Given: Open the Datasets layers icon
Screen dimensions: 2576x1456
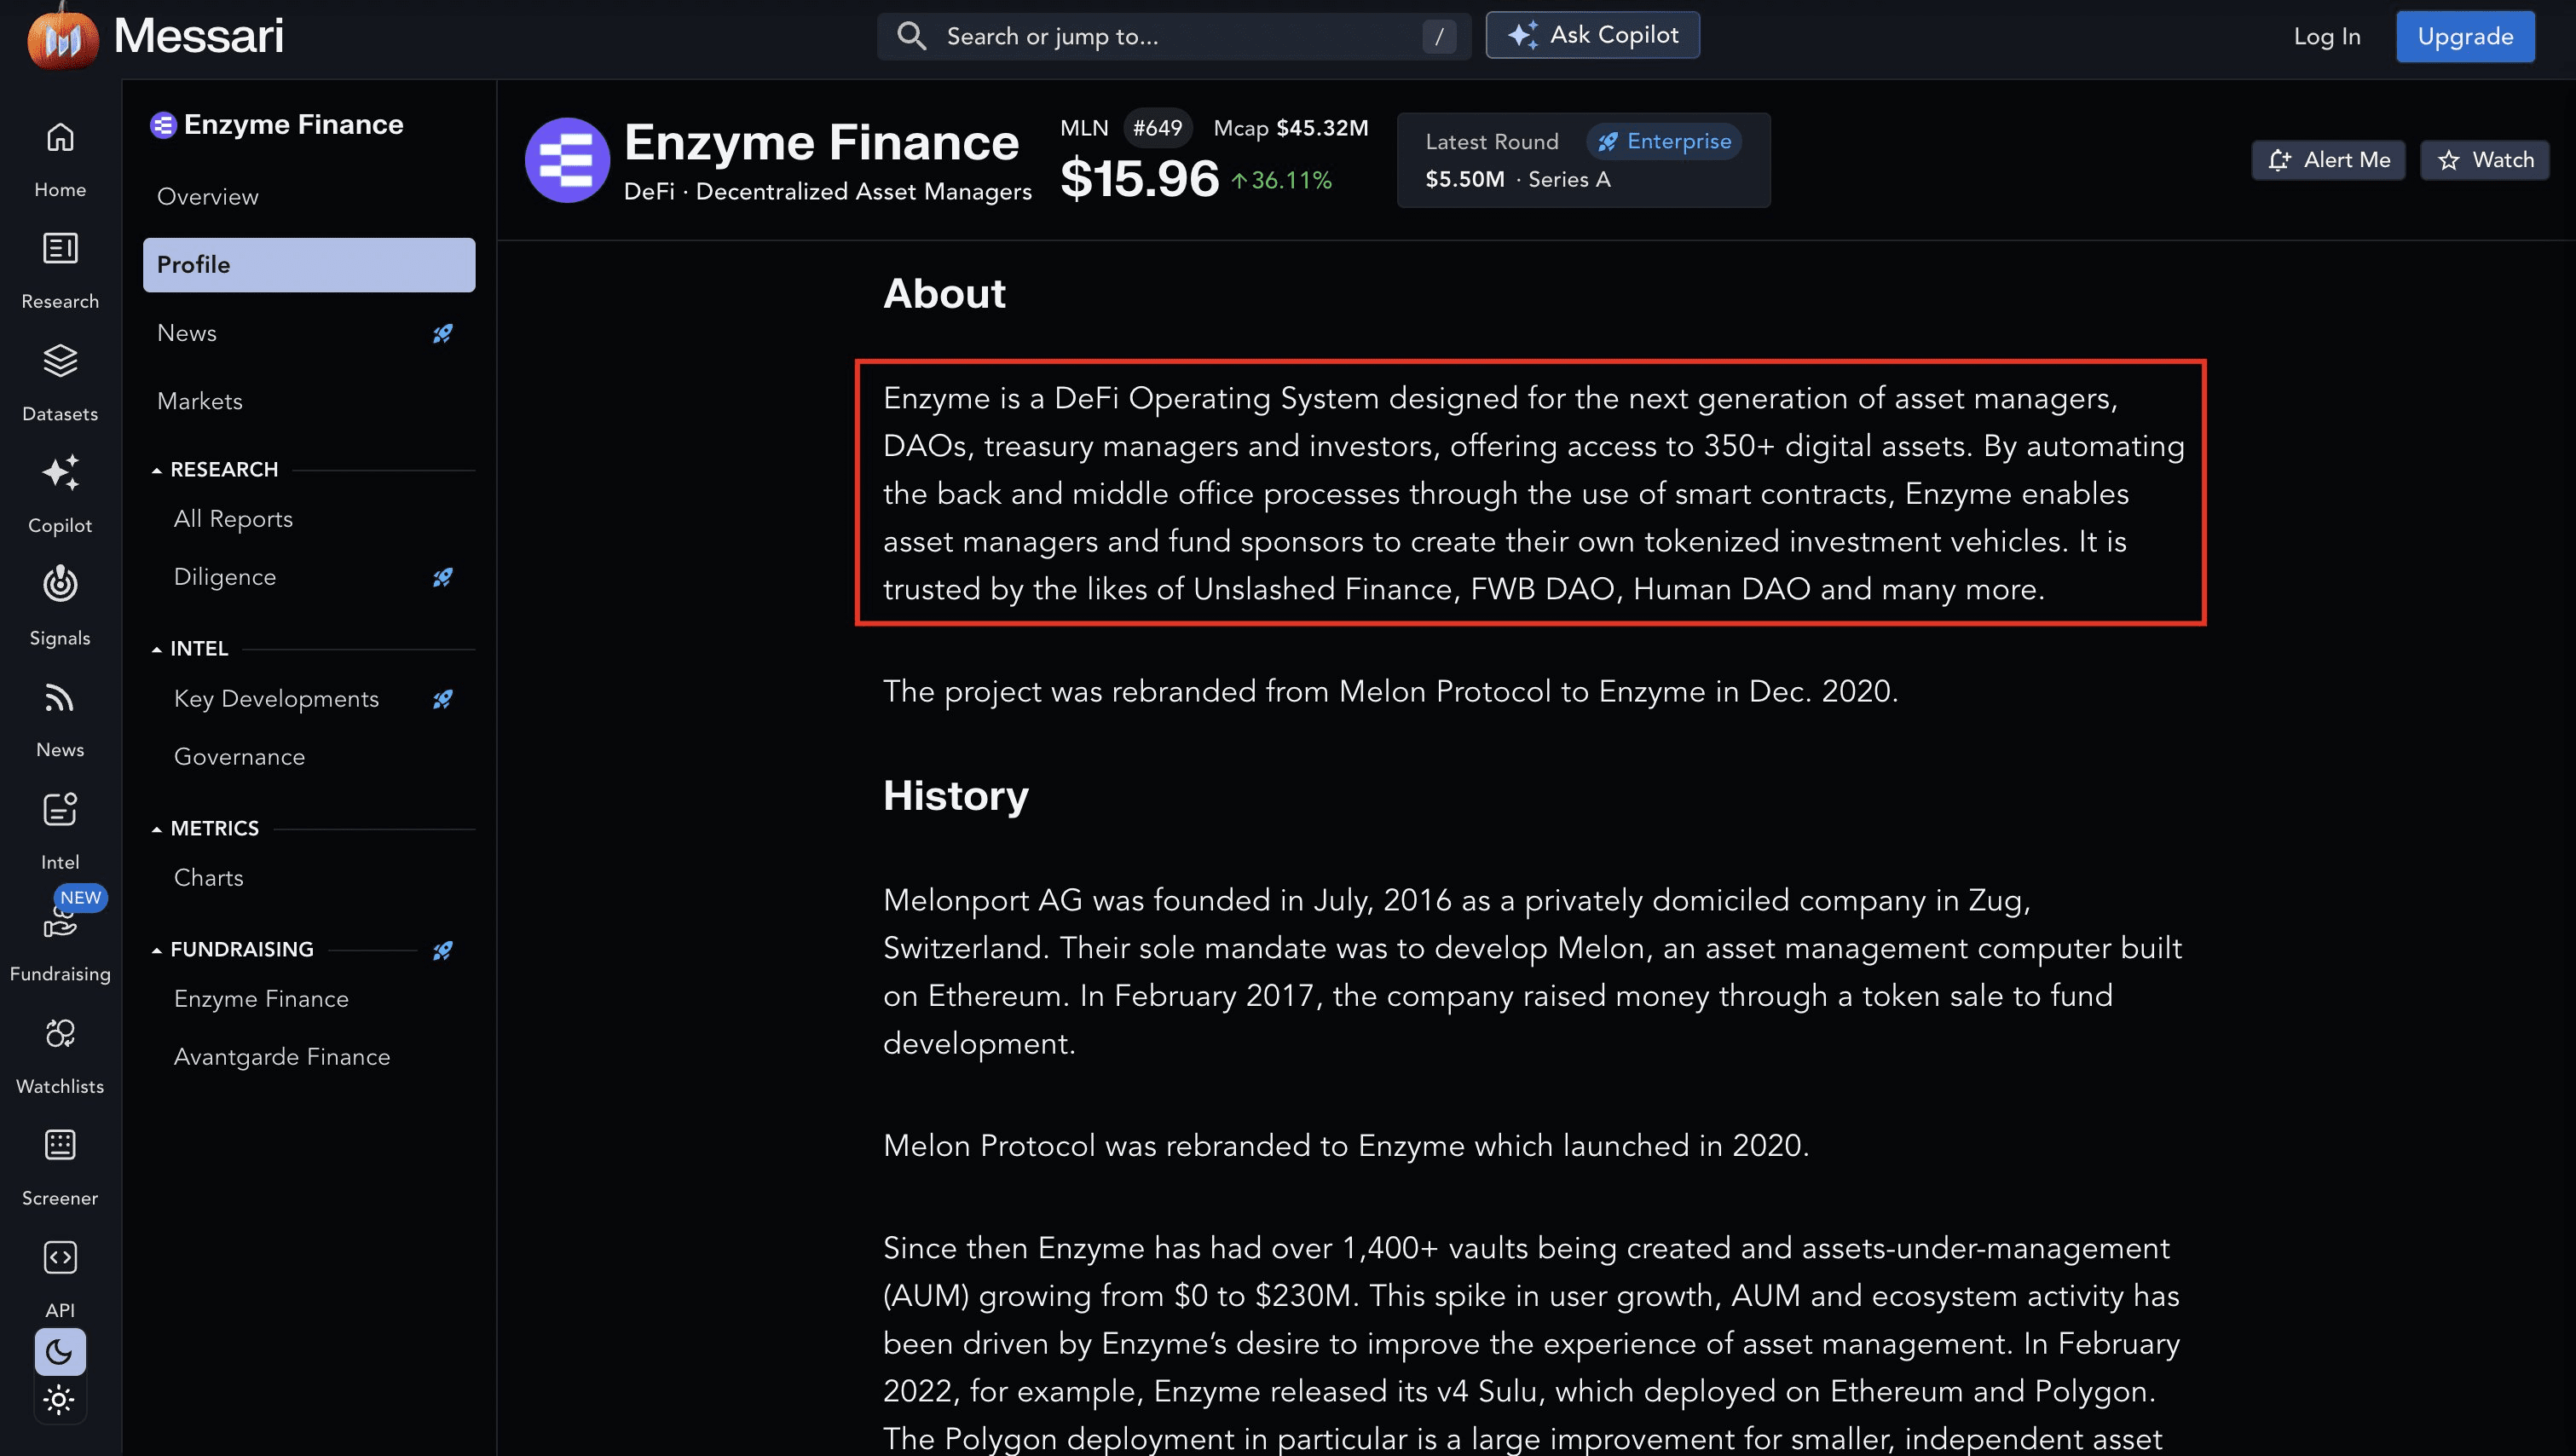Looking at the screenshot, I should coord(60,361).
